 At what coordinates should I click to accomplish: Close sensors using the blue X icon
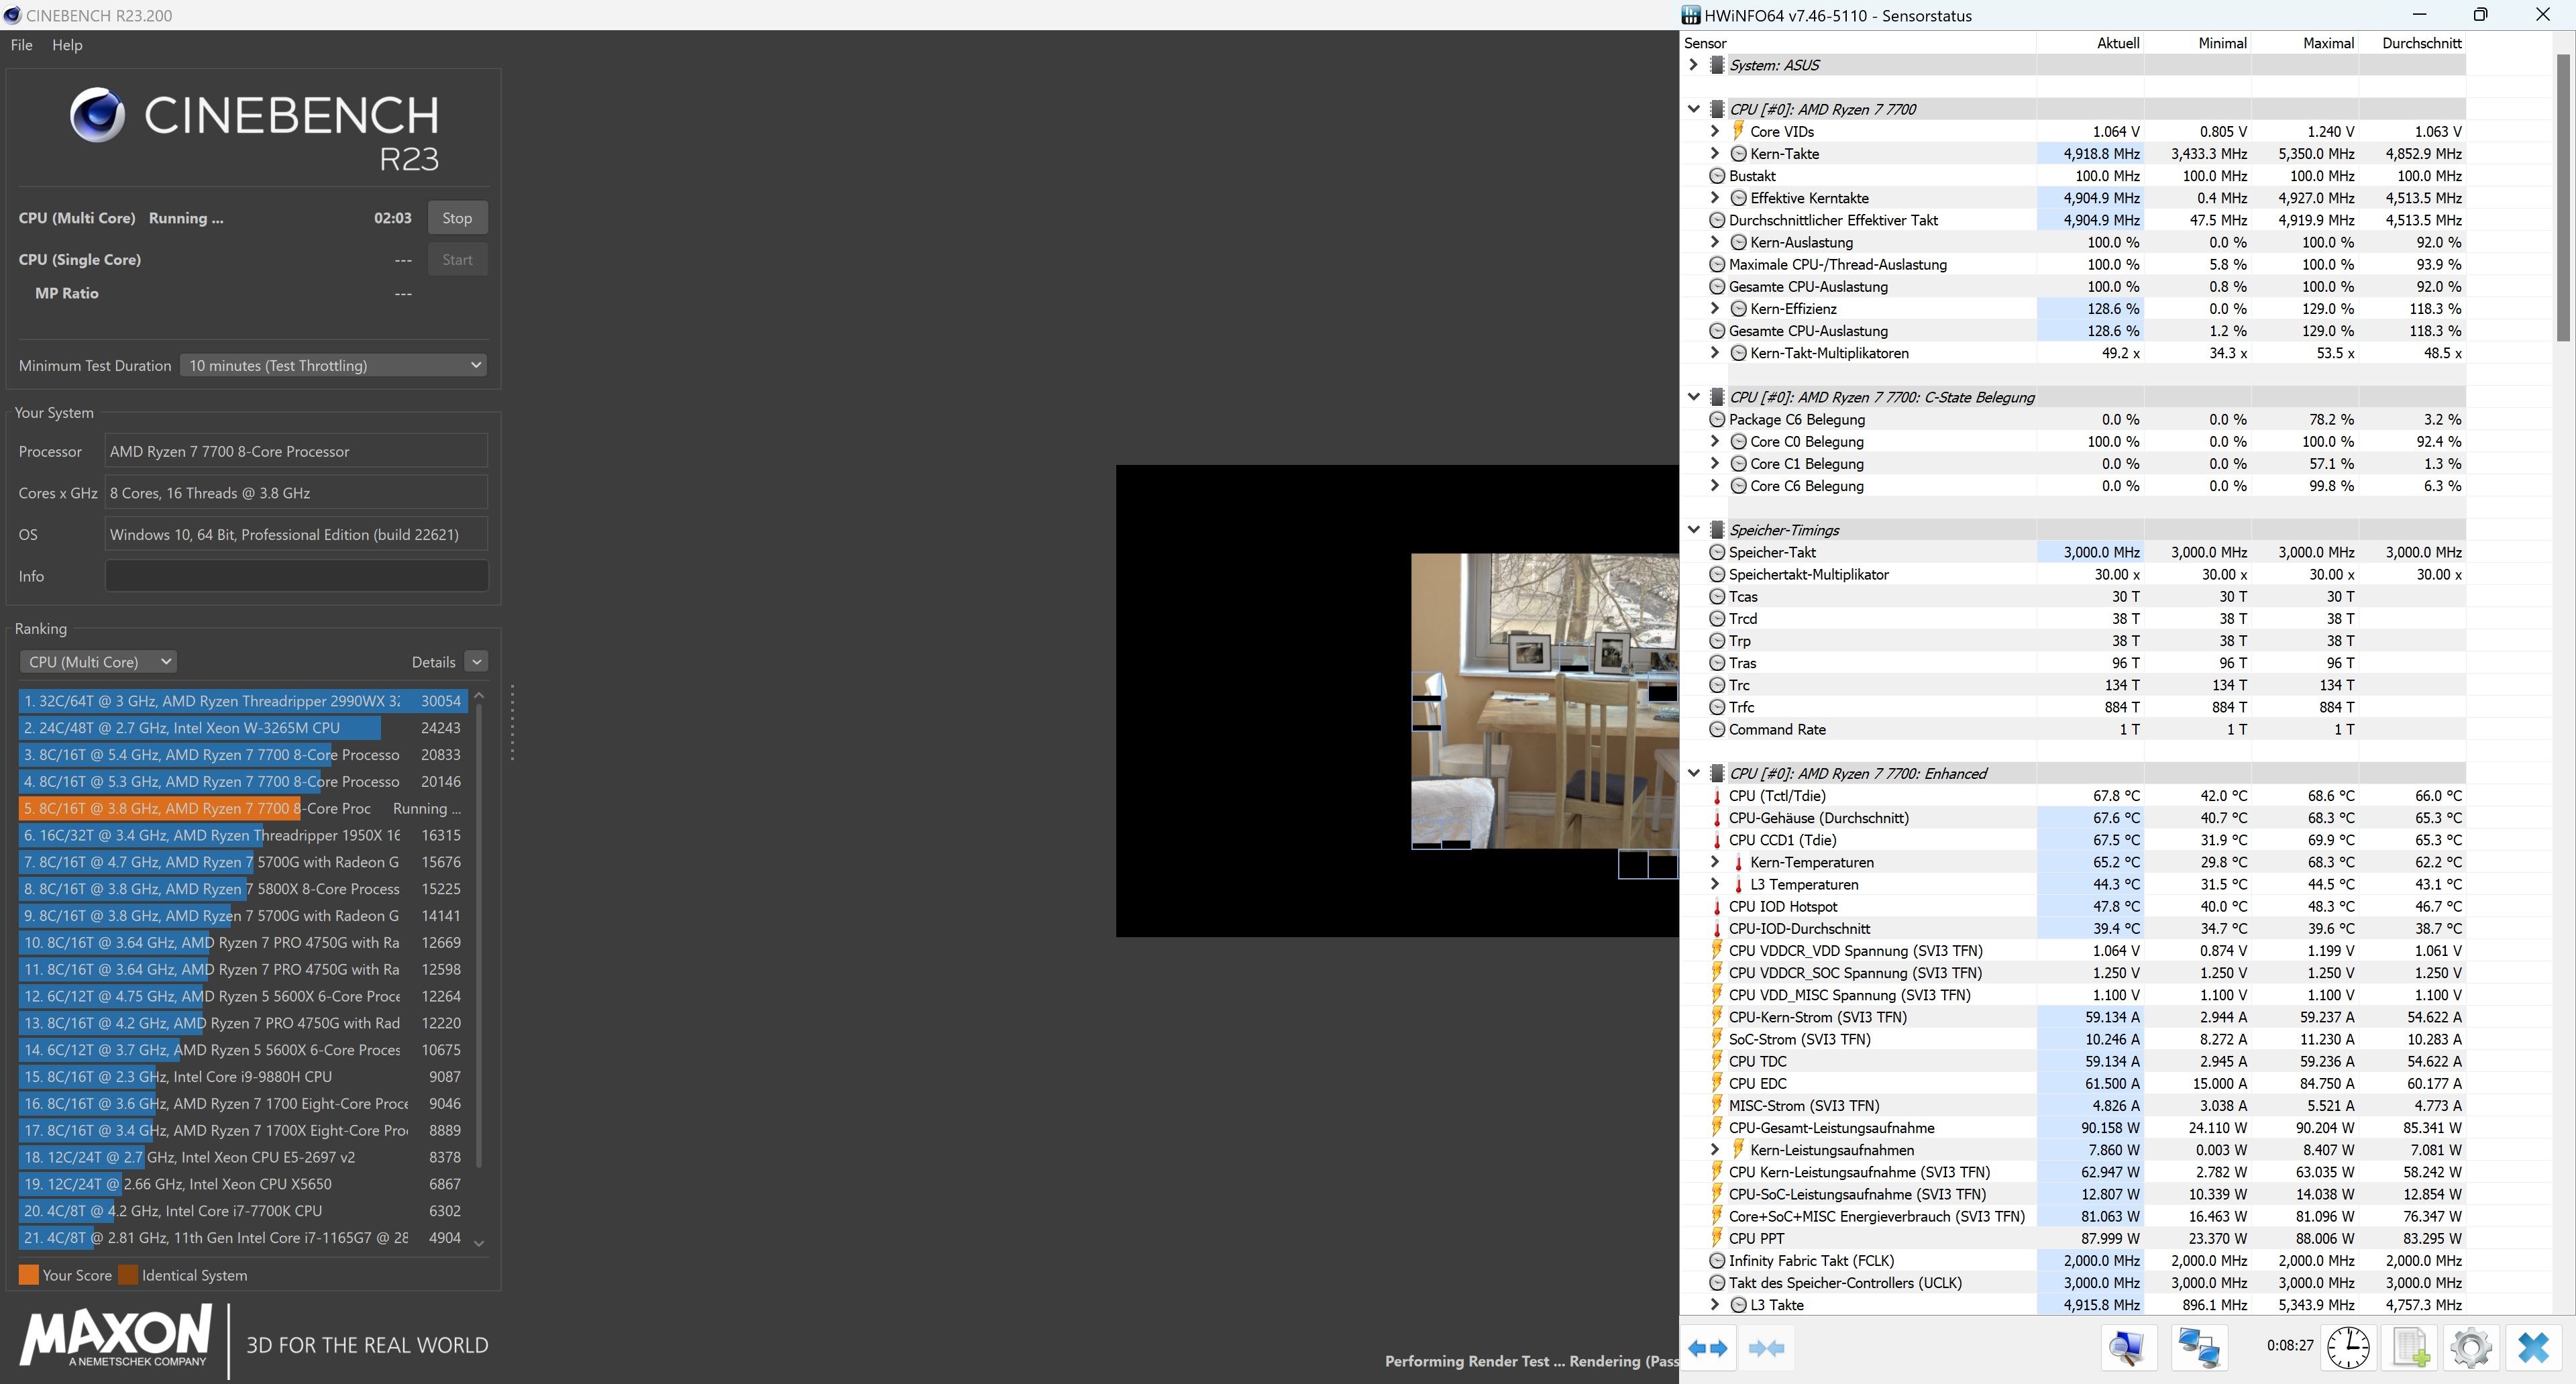(2533, 1348)
